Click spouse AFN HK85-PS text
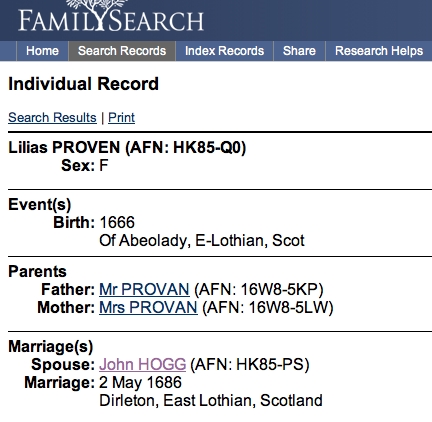The width and height of the screenshot is (432, 422). coord(250,364)
